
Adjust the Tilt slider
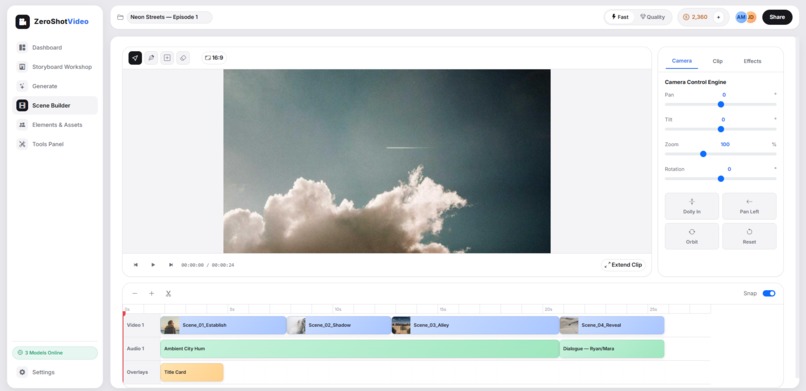tap(721, 129)
